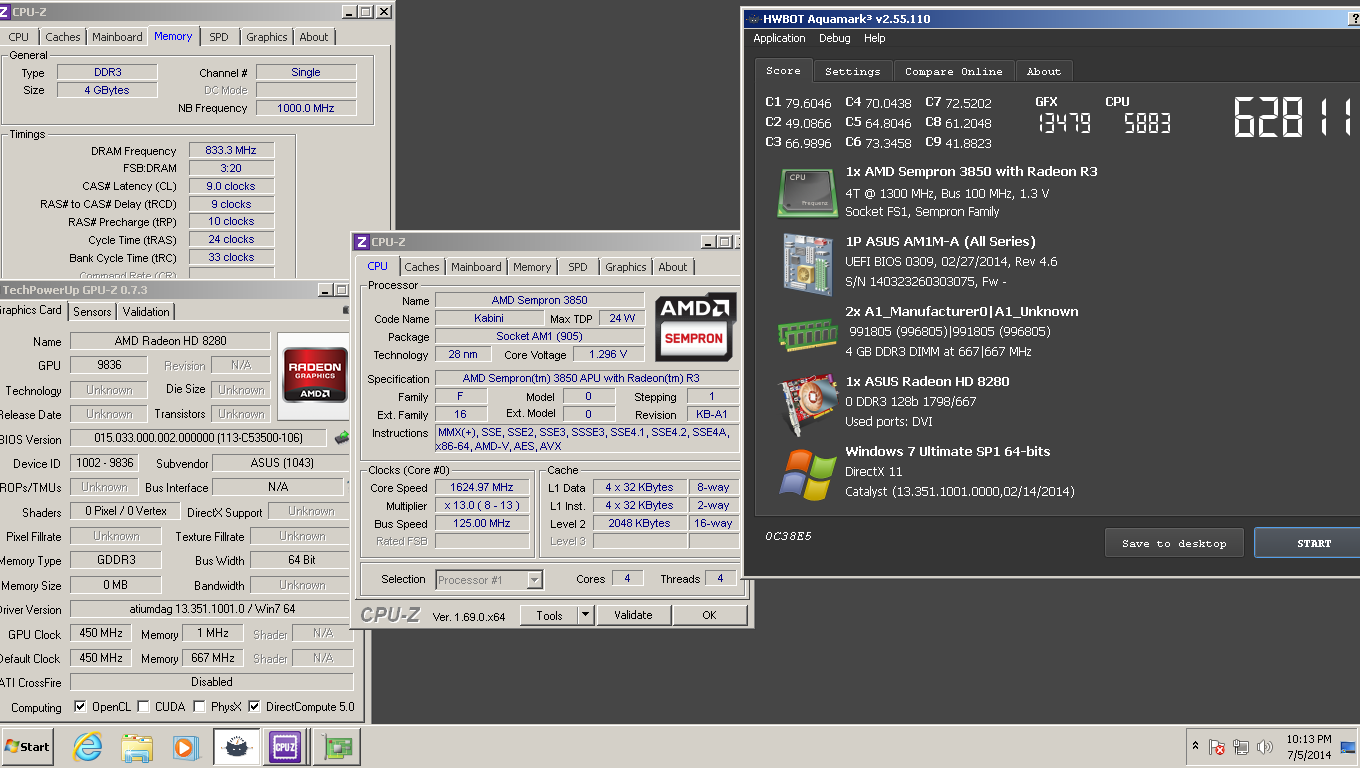1360x768 pixels.
Task: Open Mainboard tab in front CPU-Z window
Action: (476, 267)
